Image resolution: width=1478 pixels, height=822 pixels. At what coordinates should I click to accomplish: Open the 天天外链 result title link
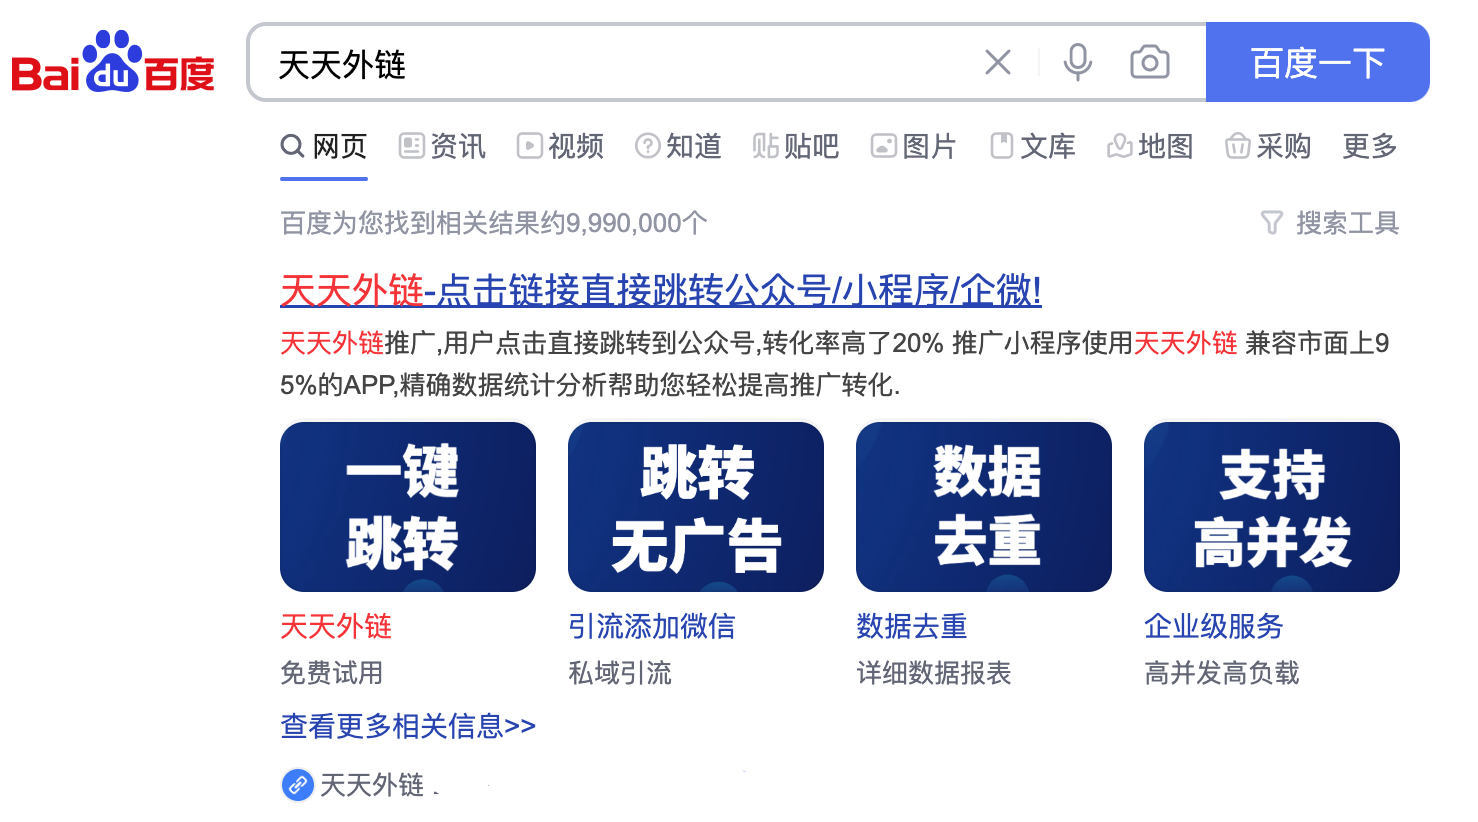coord(661,291)
